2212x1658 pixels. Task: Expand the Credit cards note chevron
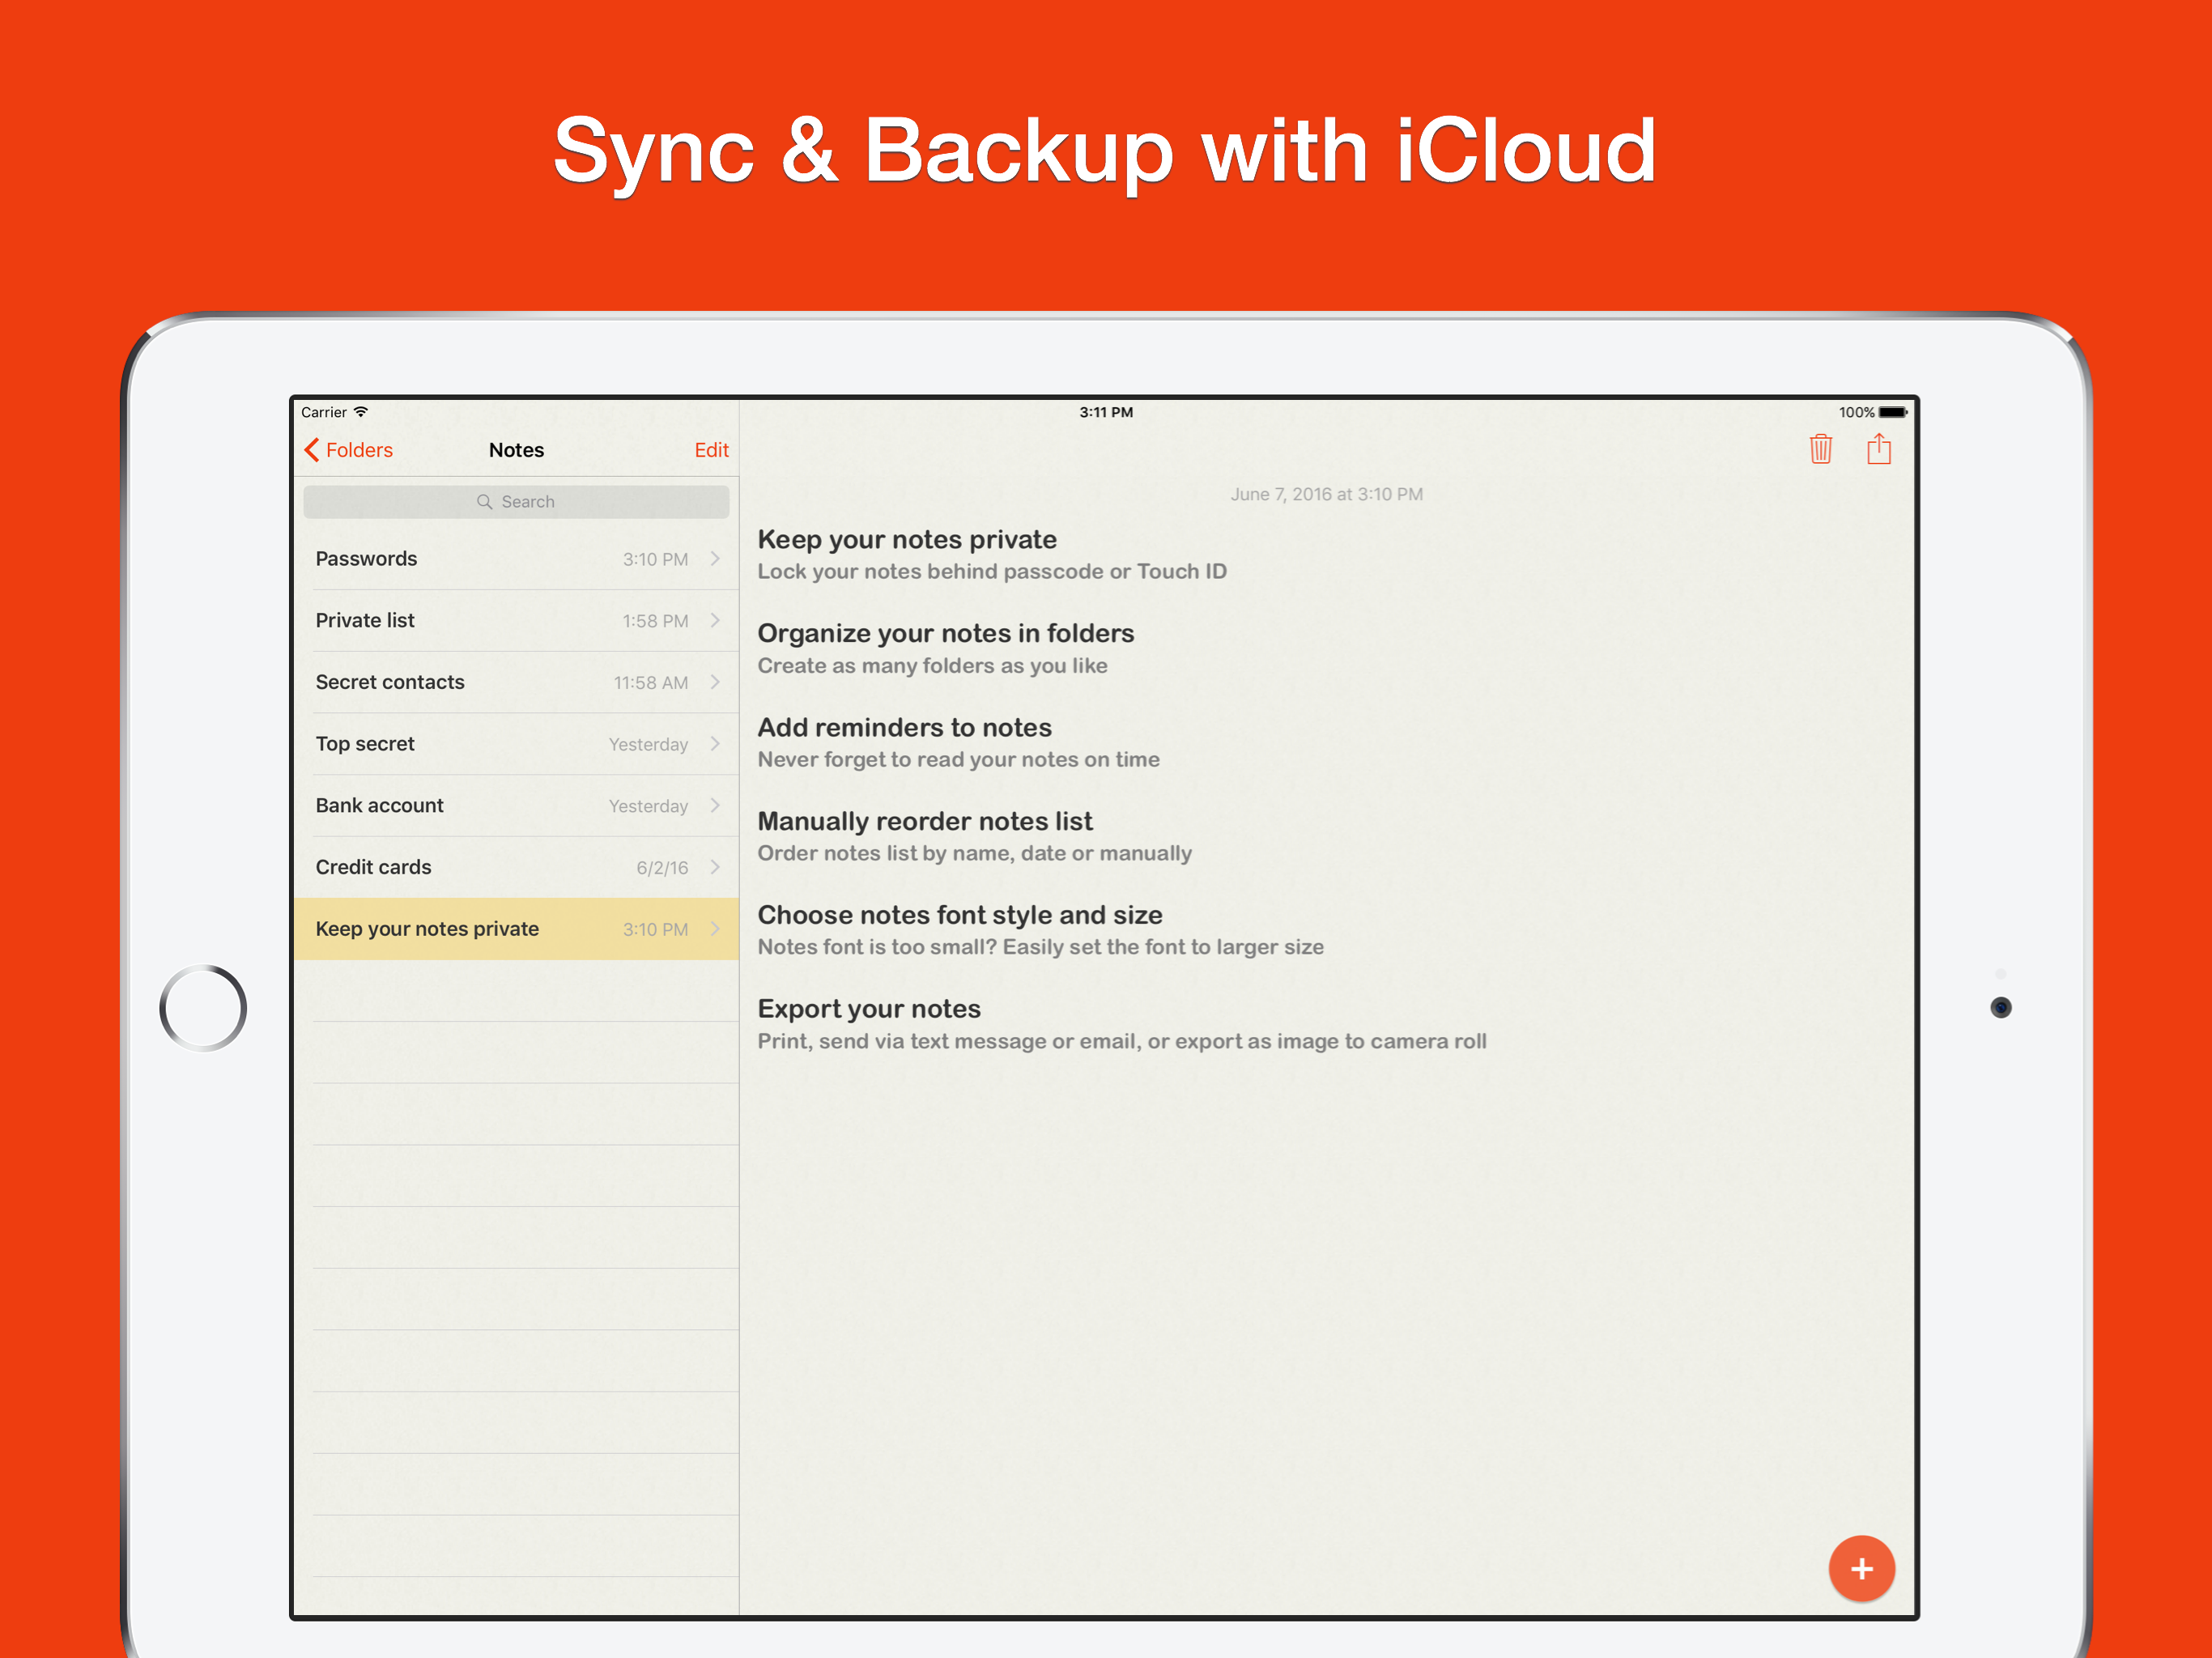pyautogui.click(x=715, y=867)
